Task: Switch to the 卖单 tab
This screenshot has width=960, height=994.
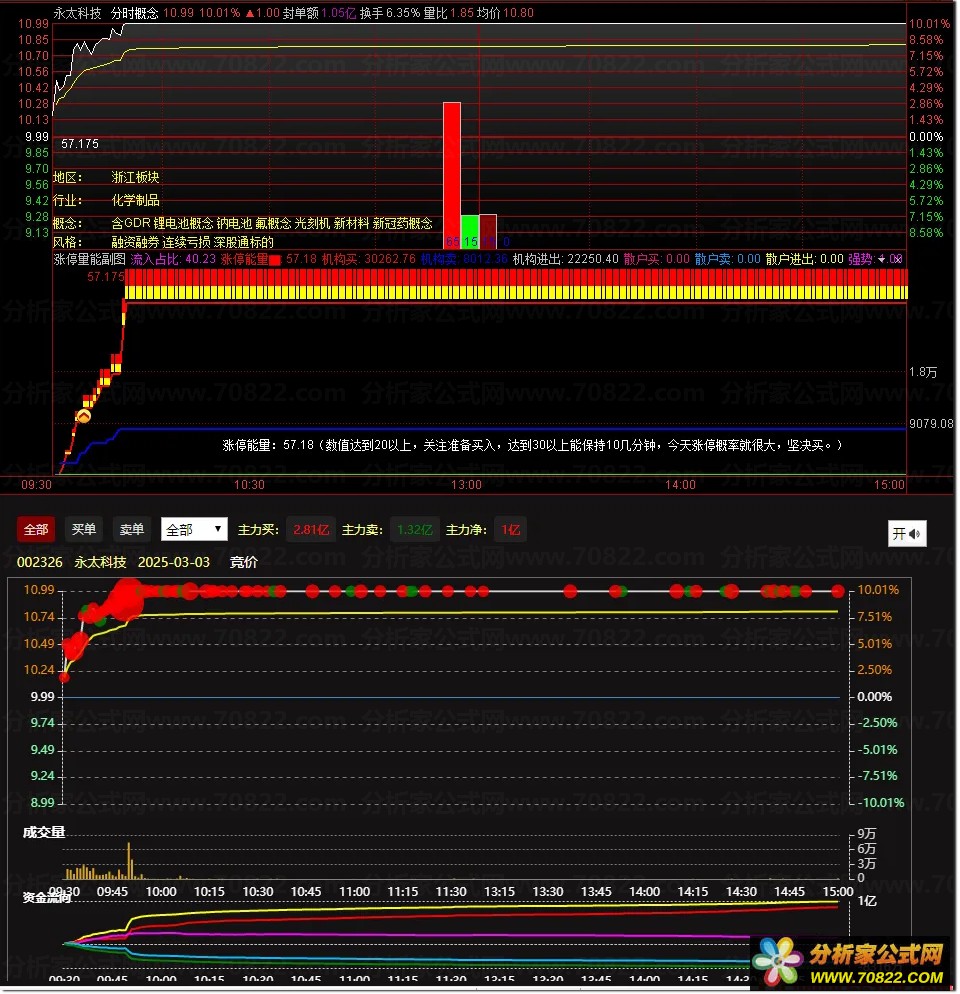Action: (x=131, y=529)
